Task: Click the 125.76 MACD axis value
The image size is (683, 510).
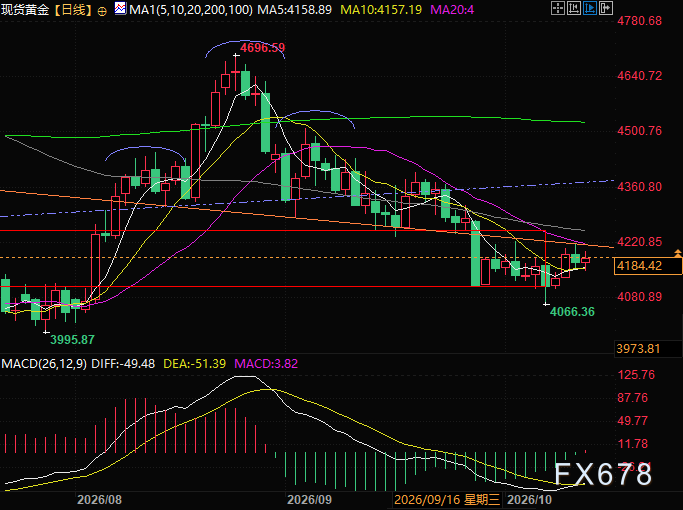Action: [x=636, y=375]
